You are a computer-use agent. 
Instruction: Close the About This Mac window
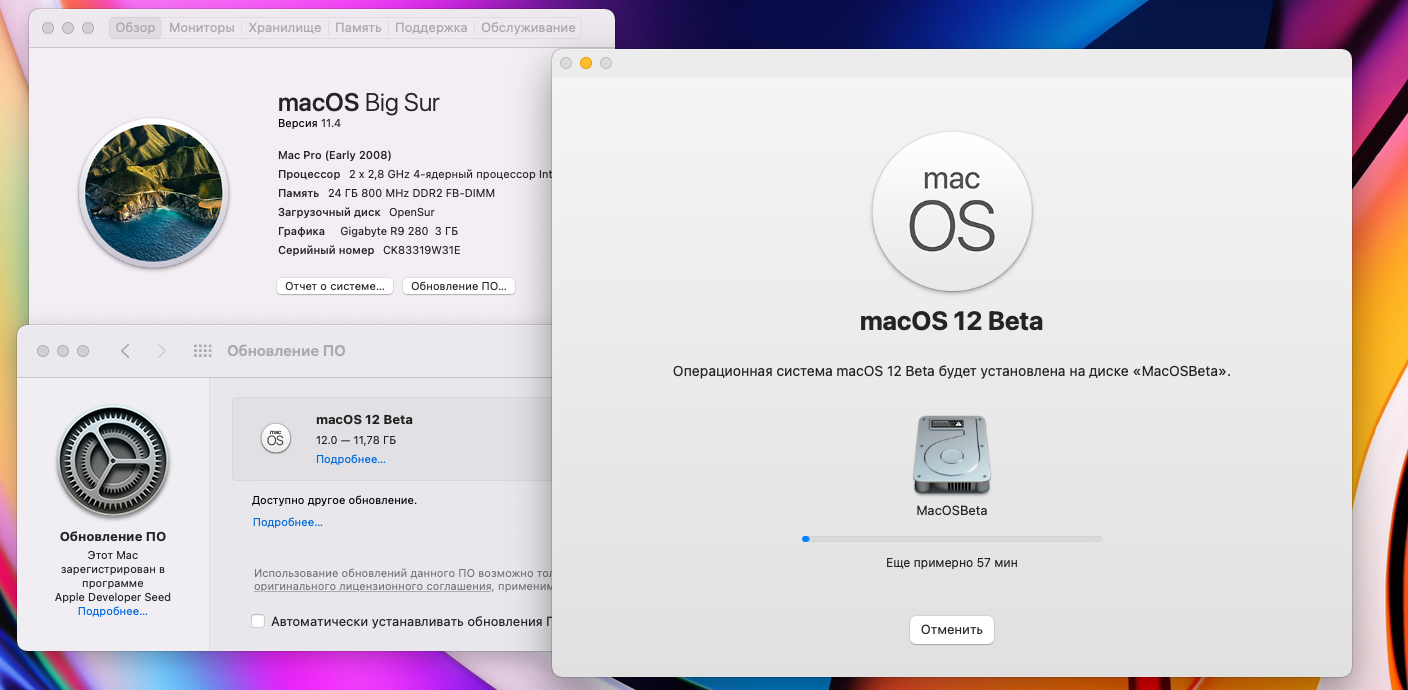48,28
